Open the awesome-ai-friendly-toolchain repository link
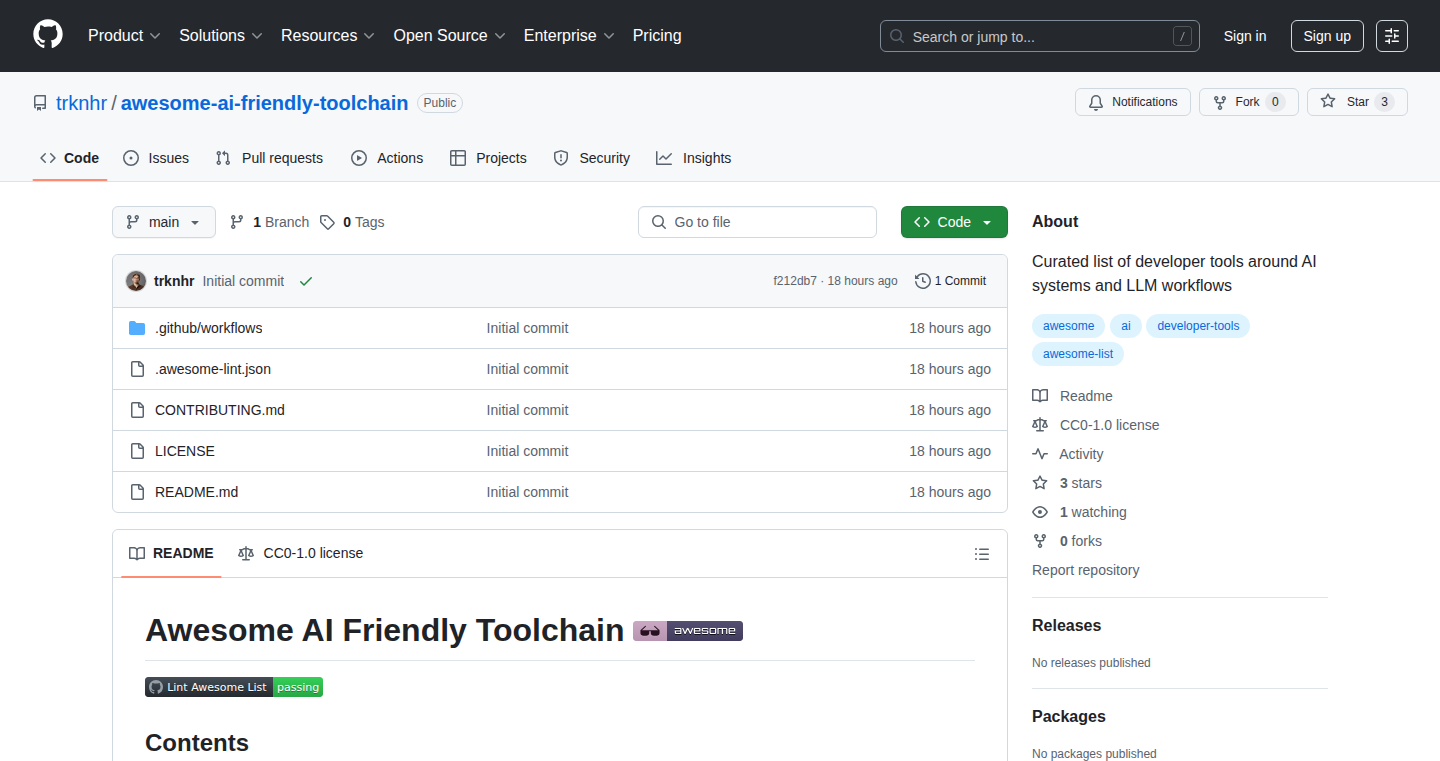This screenshot has width=1440, height=761. click(x=264, y=103)
